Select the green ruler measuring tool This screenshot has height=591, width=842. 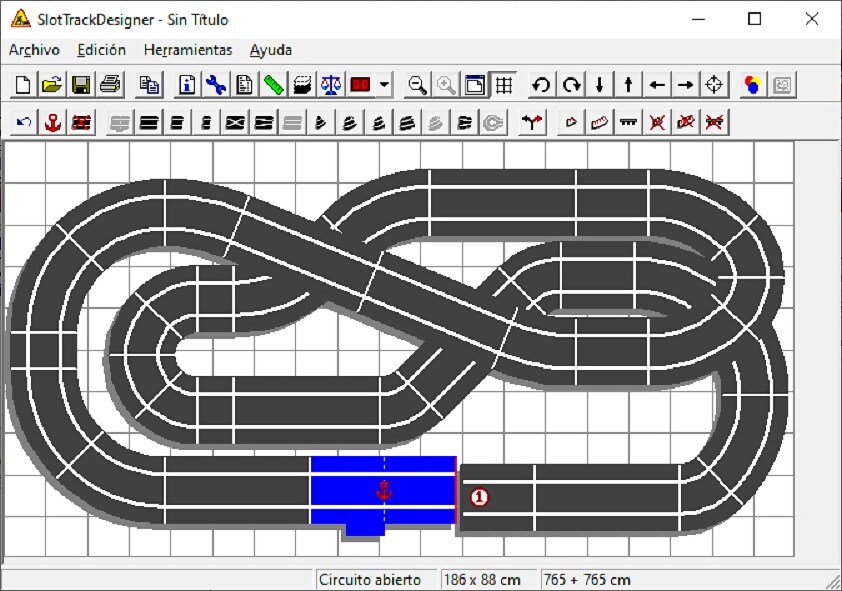click(273, 85)
